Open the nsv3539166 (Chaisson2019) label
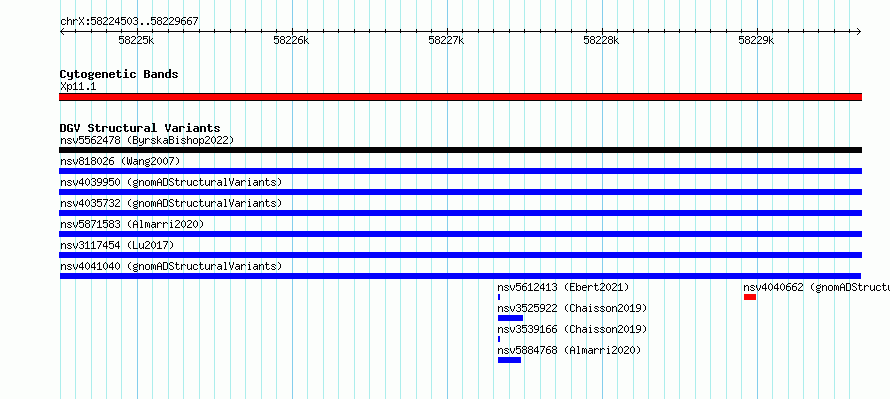This screenshot has height=399, width=890. click(572, 329)
